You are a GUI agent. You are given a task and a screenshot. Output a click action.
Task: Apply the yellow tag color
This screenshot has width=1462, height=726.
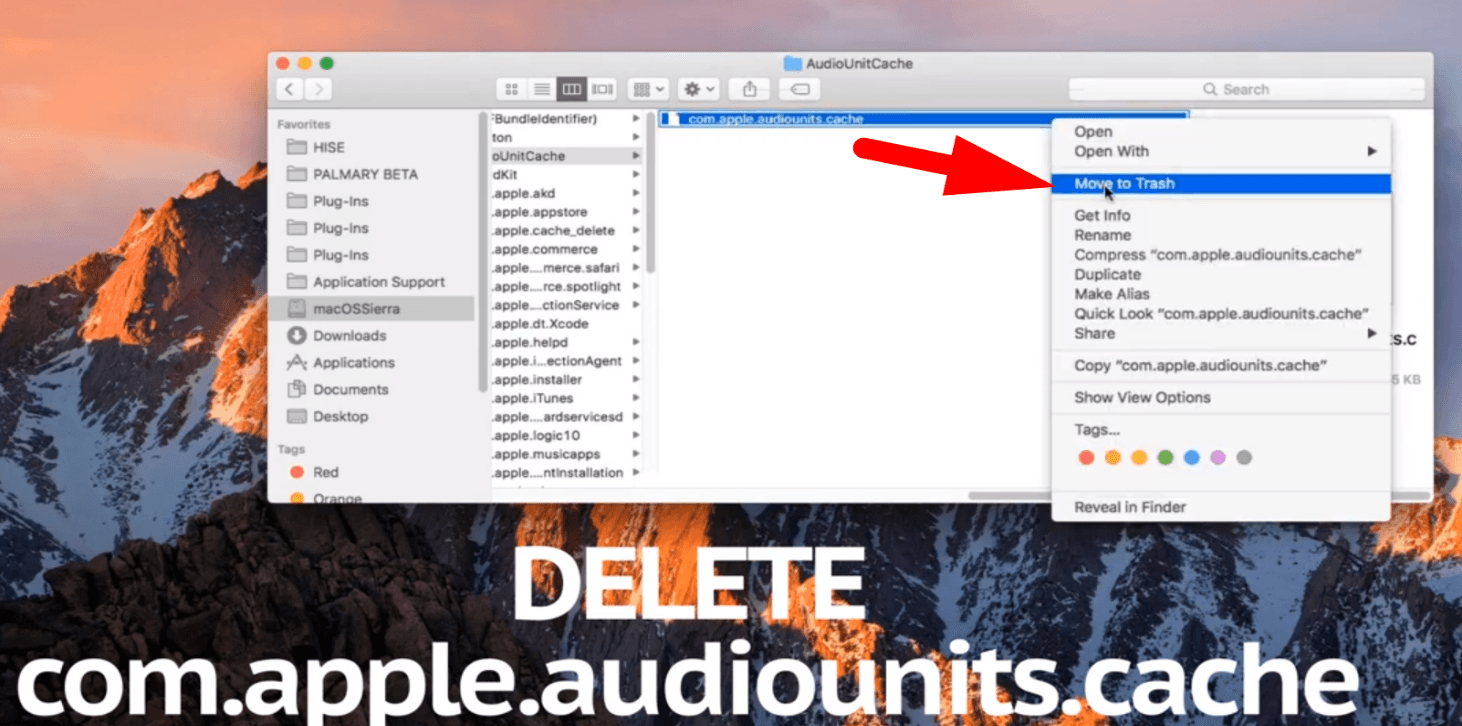coord(1139,458)
